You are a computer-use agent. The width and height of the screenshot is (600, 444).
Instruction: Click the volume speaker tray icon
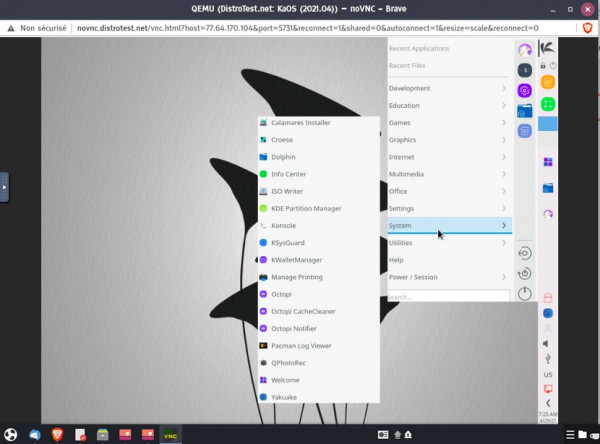tap(547, 343)
